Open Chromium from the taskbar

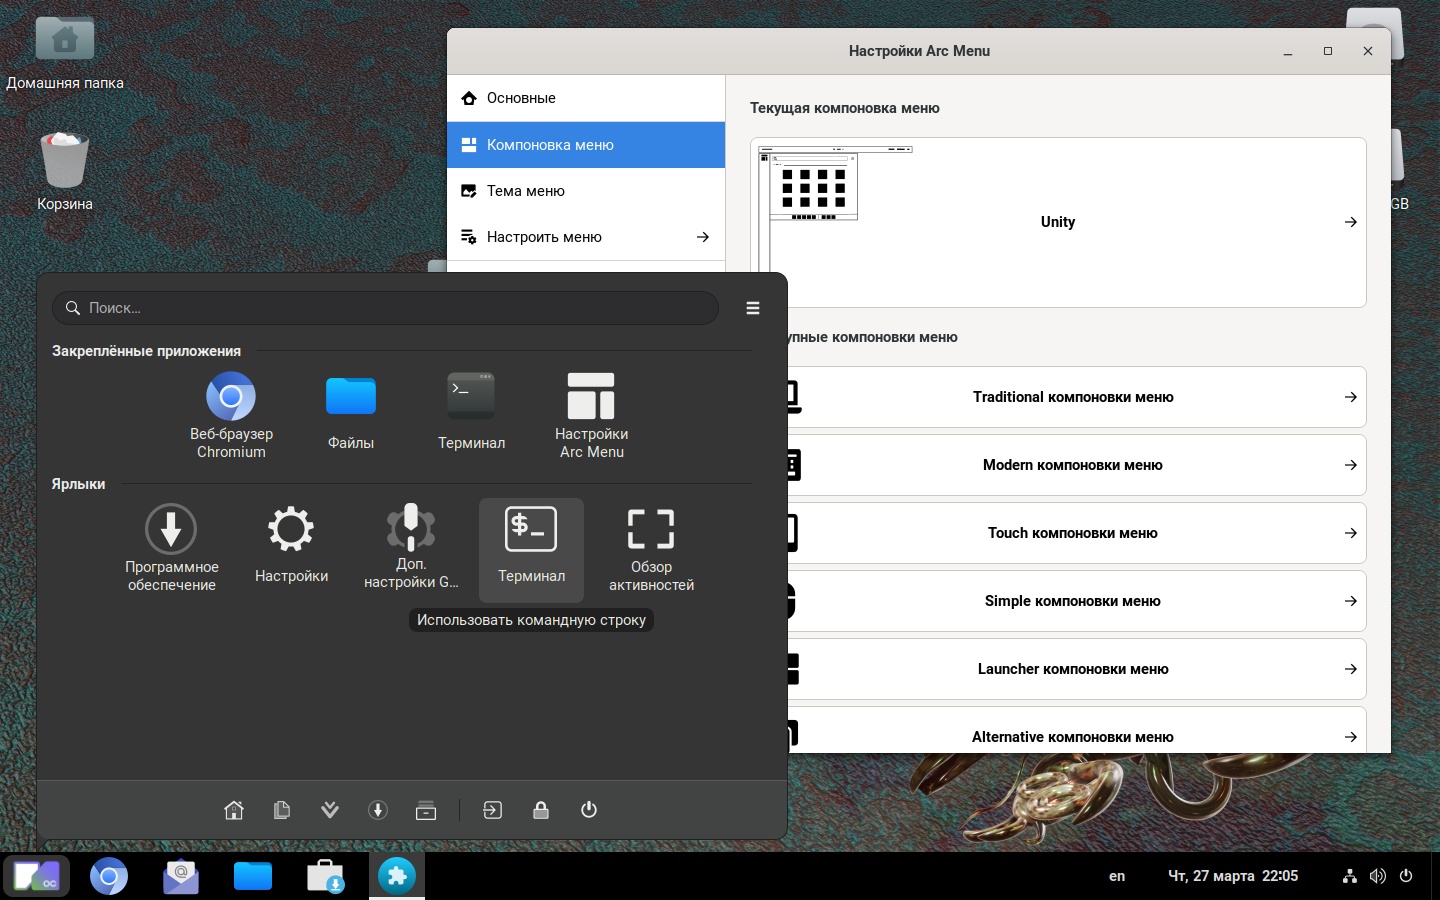pos(109,877)
